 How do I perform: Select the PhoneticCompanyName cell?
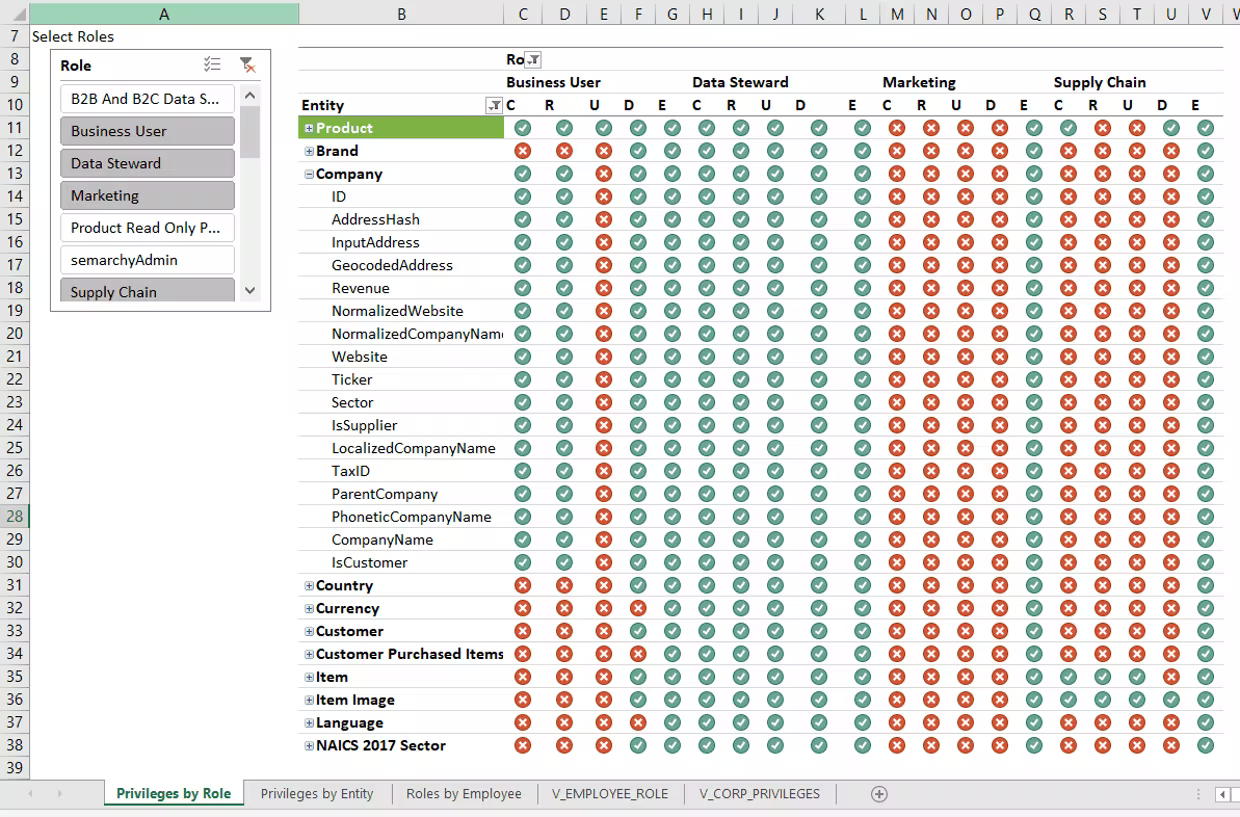(x=401, y=517)
